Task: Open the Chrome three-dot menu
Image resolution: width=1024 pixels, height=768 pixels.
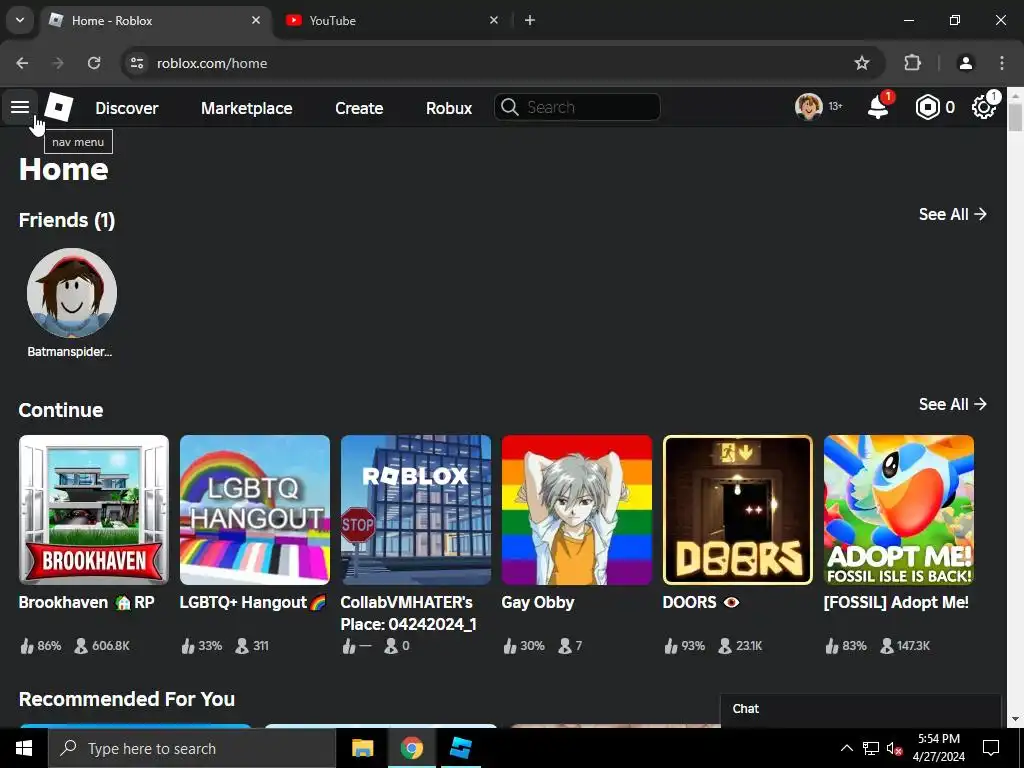Action: click(x=1002, y=63)
